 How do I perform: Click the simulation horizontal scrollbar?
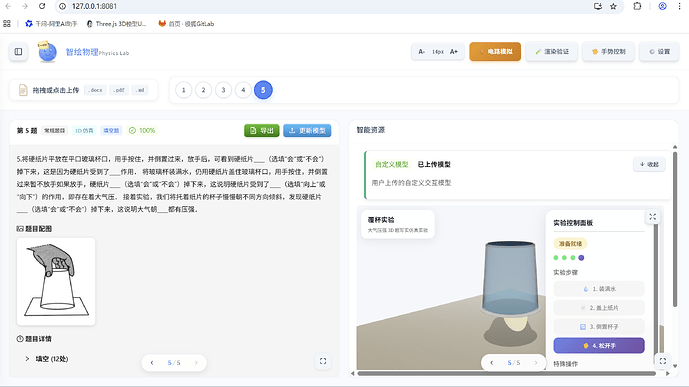pos(507,373)
